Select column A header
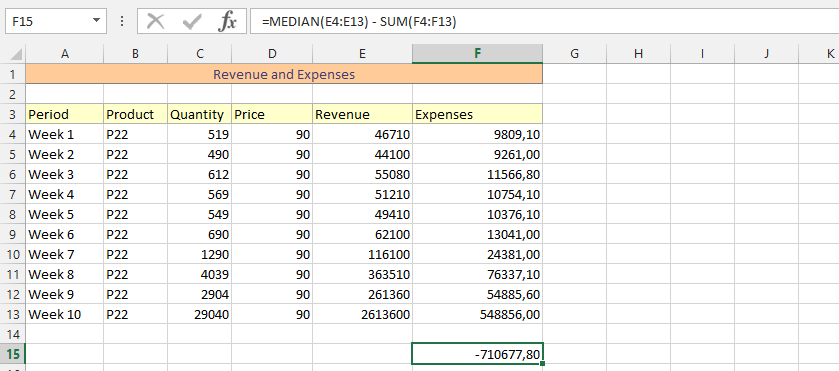Image resolution: width=839 pixels, height=371 pixels. coord(65,54)
